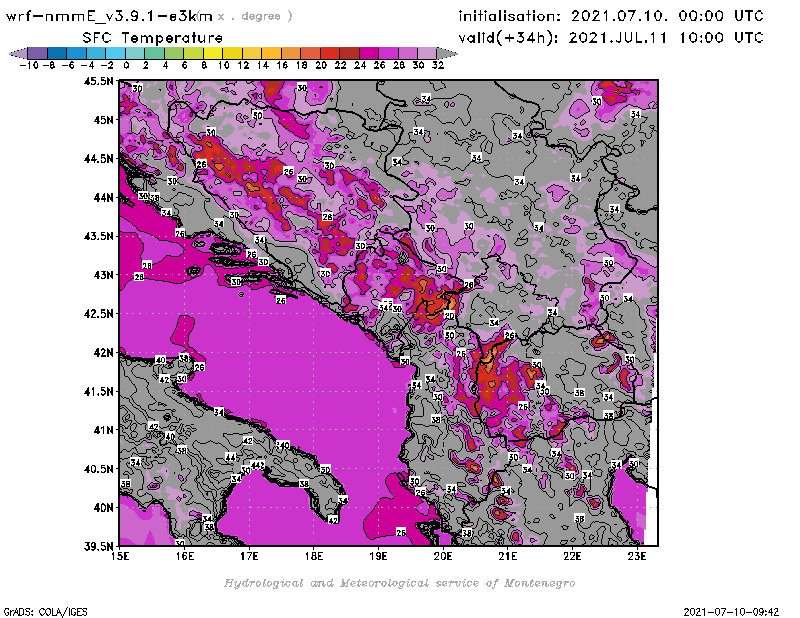
Task: Click the "15E" longitude label
Action: [x=120, y=556]
